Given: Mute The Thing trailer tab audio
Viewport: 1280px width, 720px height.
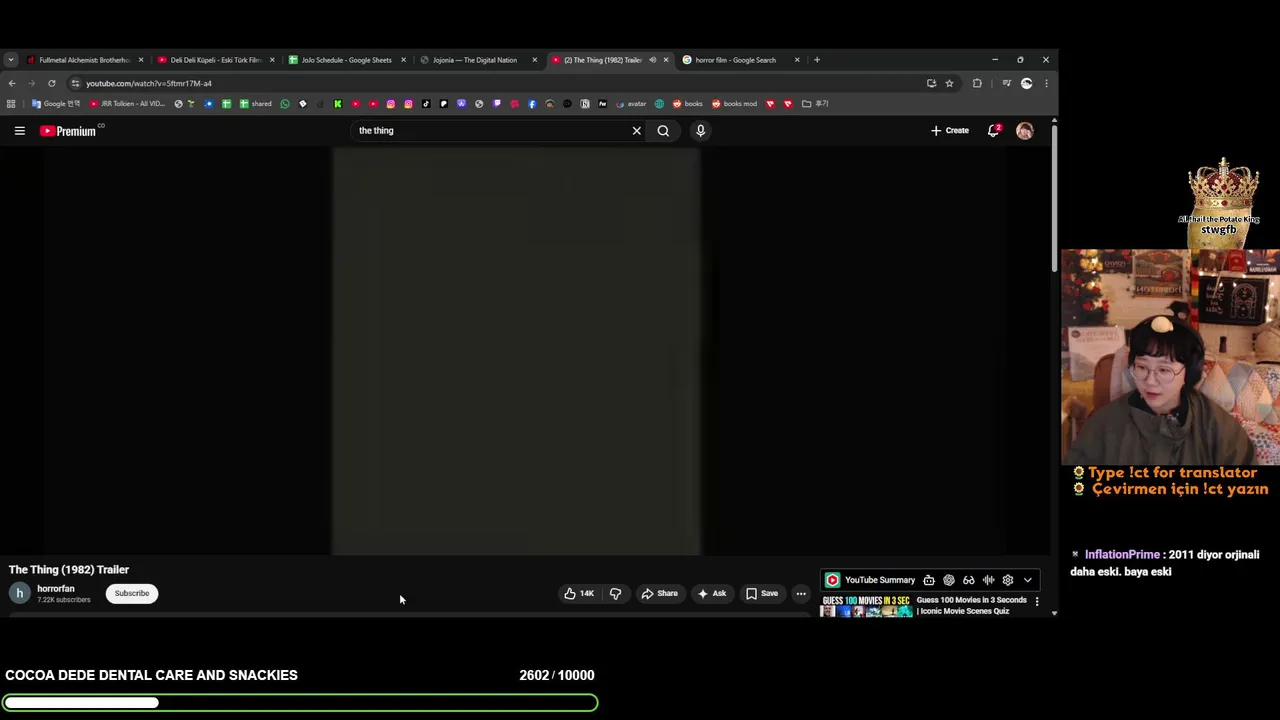Looking at the screenshot, I should (652, 60).
